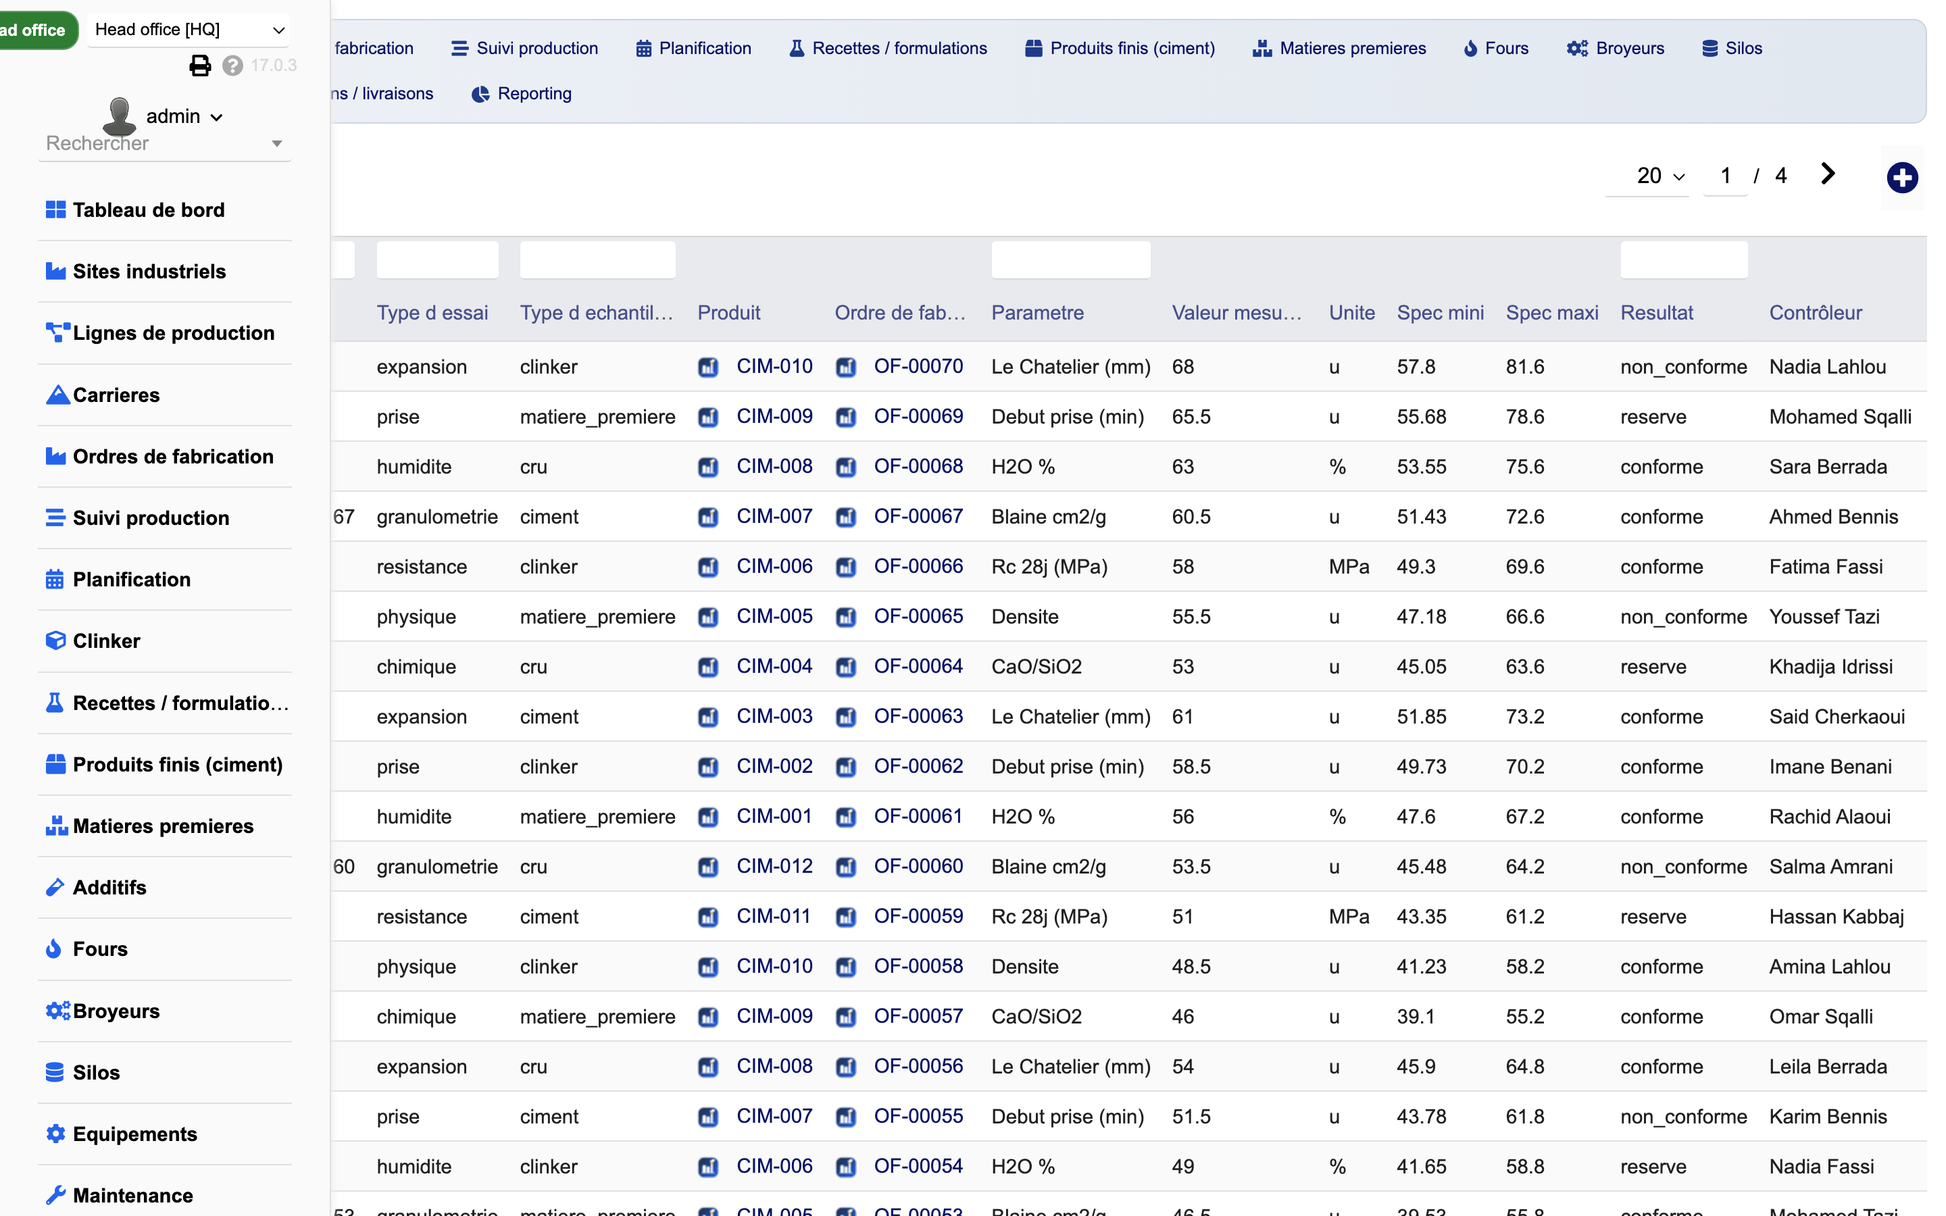Click the plus add record button
This screenshot has height=1216, width=1946.
click(1902, 178)
